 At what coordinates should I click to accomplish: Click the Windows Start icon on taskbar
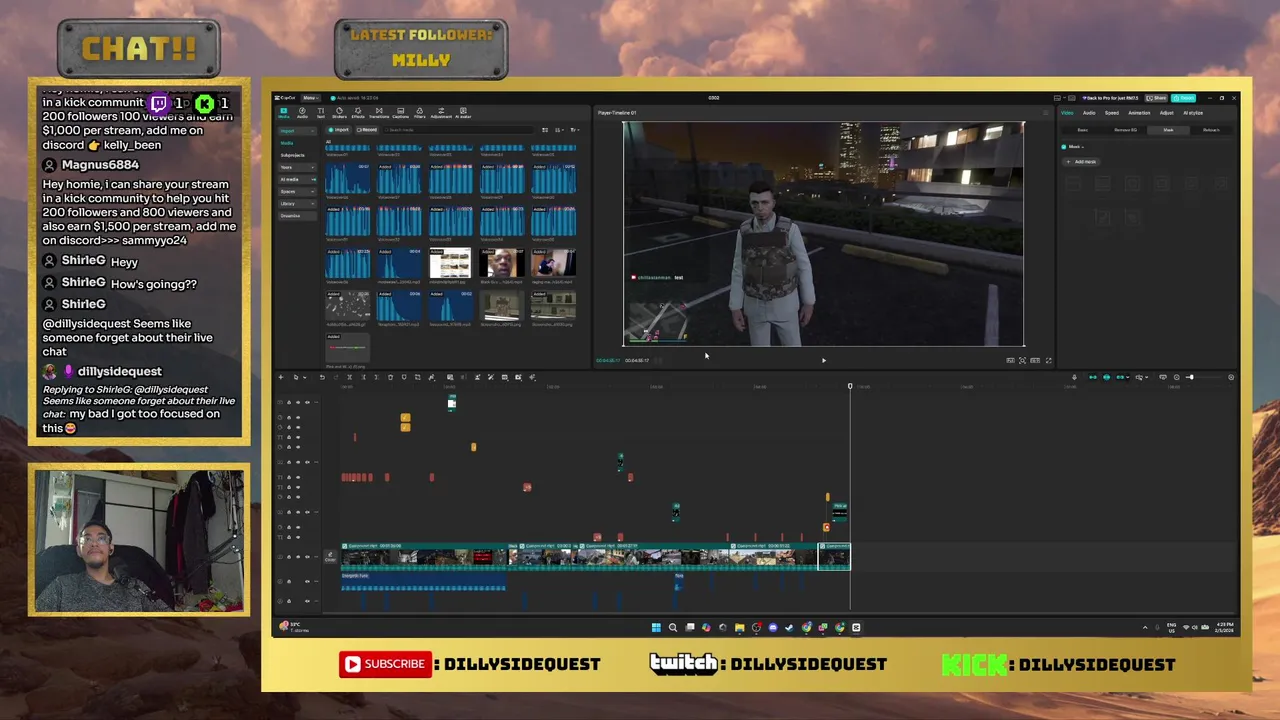tap(656, 627)
